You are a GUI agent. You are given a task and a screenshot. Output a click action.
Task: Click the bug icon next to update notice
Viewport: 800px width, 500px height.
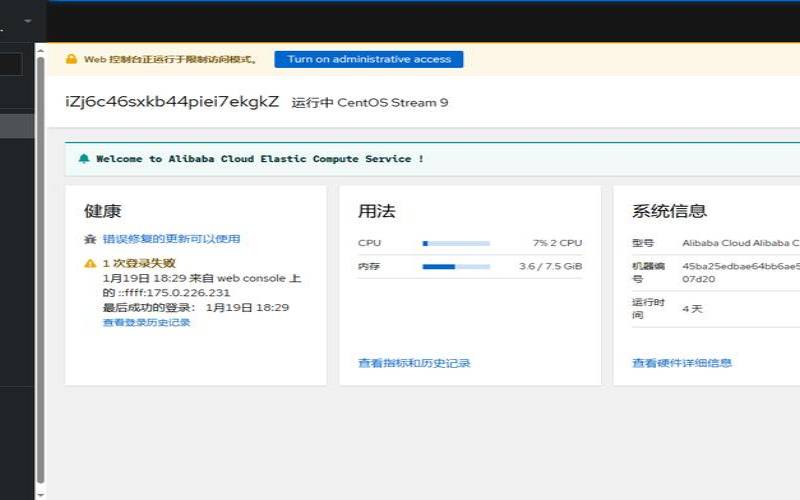[x=90, y=239]
